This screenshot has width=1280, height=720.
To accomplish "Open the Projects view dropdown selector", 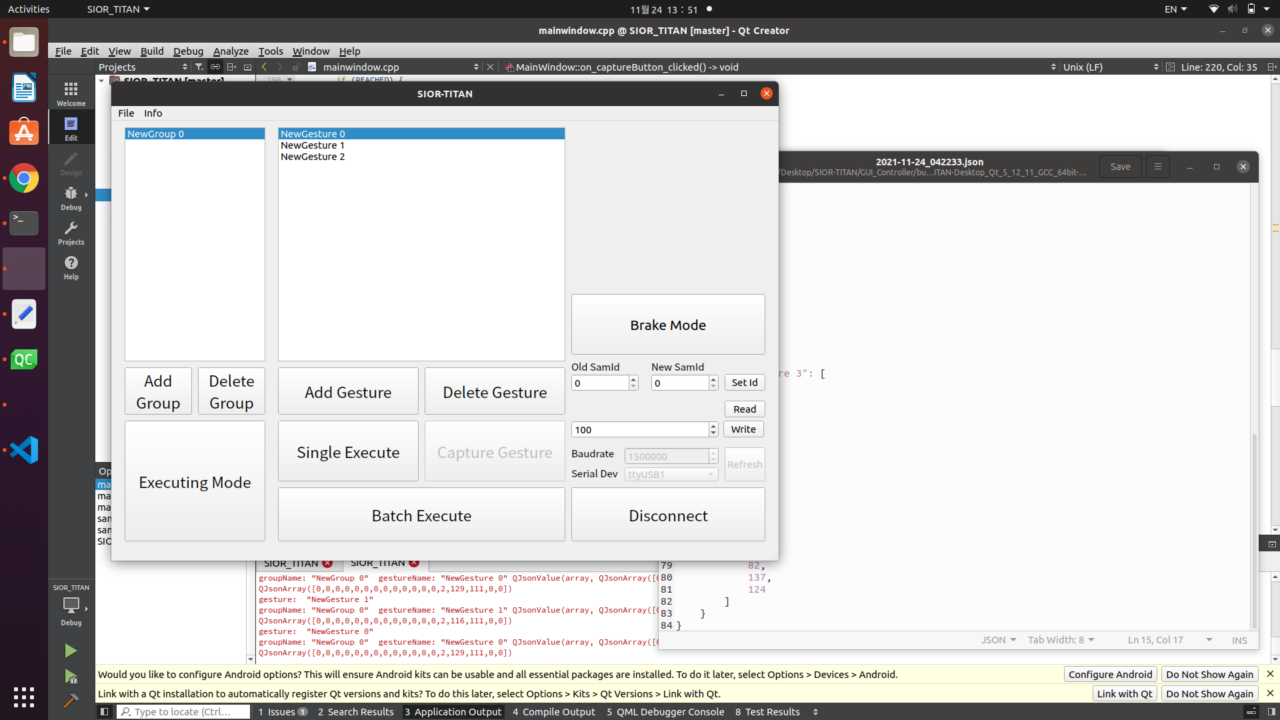I will tap(144, 67).
